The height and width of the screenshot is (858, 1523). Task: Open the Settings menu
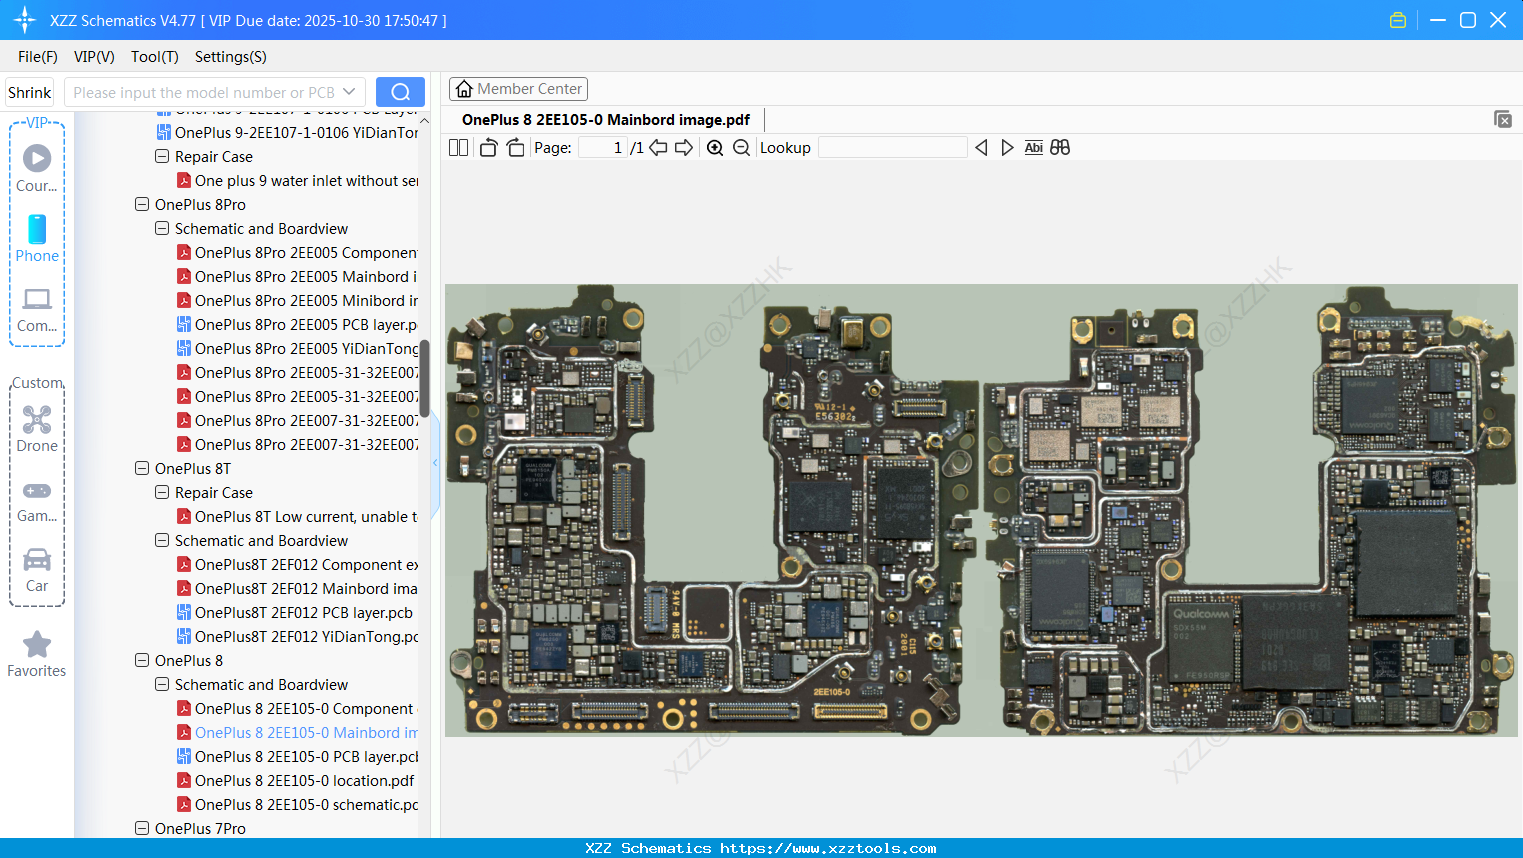click(x=230, y=57)
